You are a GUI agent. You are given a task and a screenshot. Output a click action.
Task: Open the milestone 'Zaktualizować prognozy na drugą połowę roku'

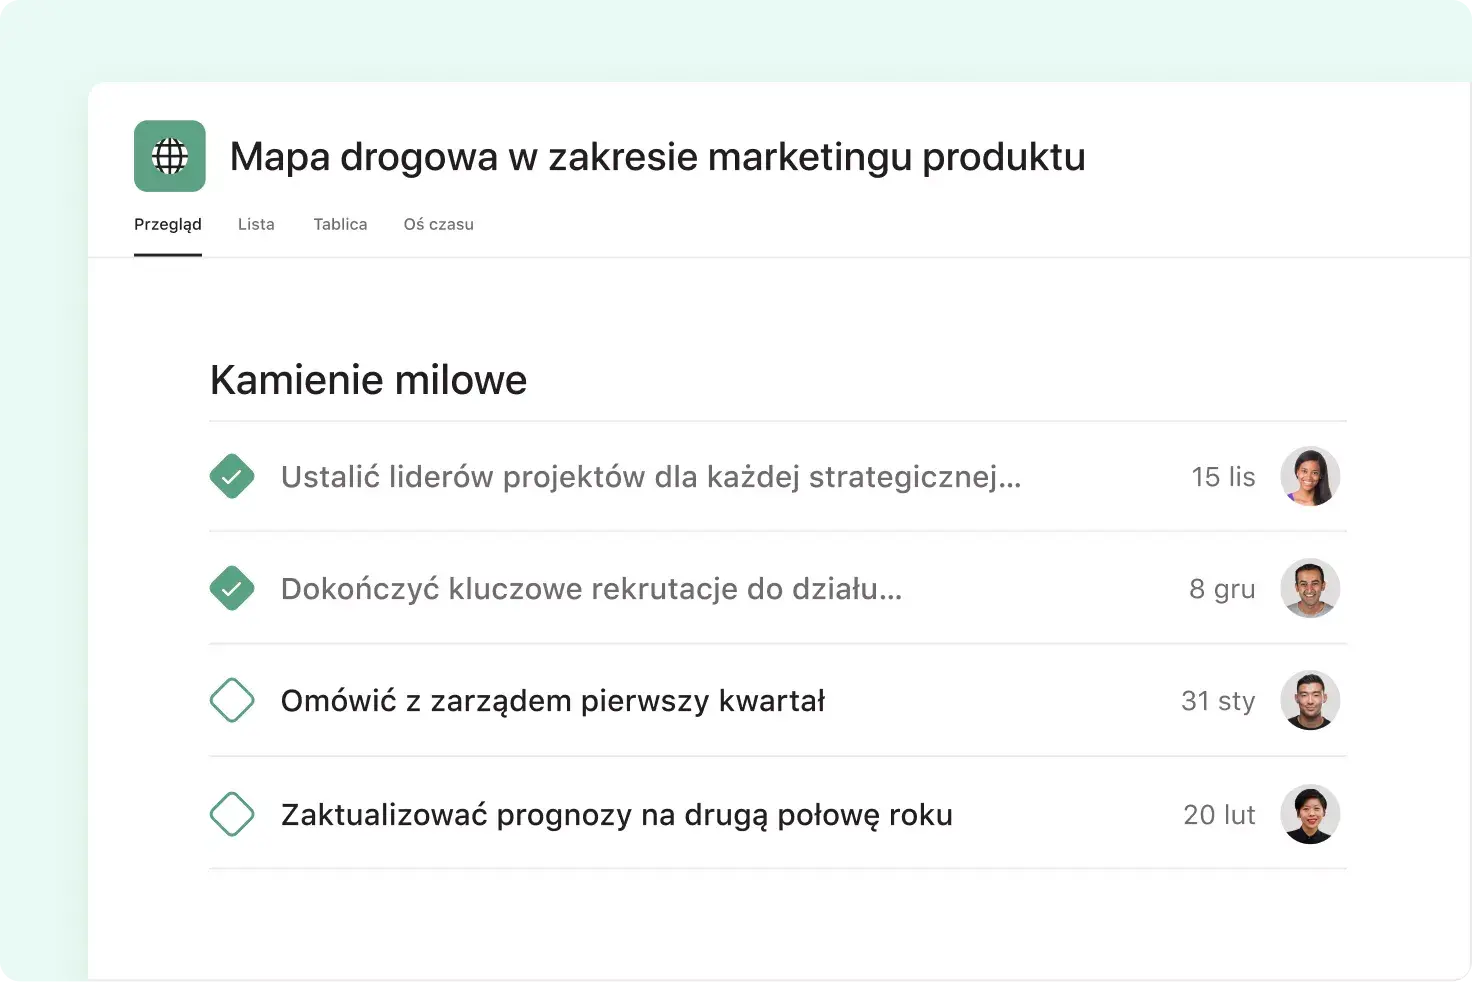(616, 814)
